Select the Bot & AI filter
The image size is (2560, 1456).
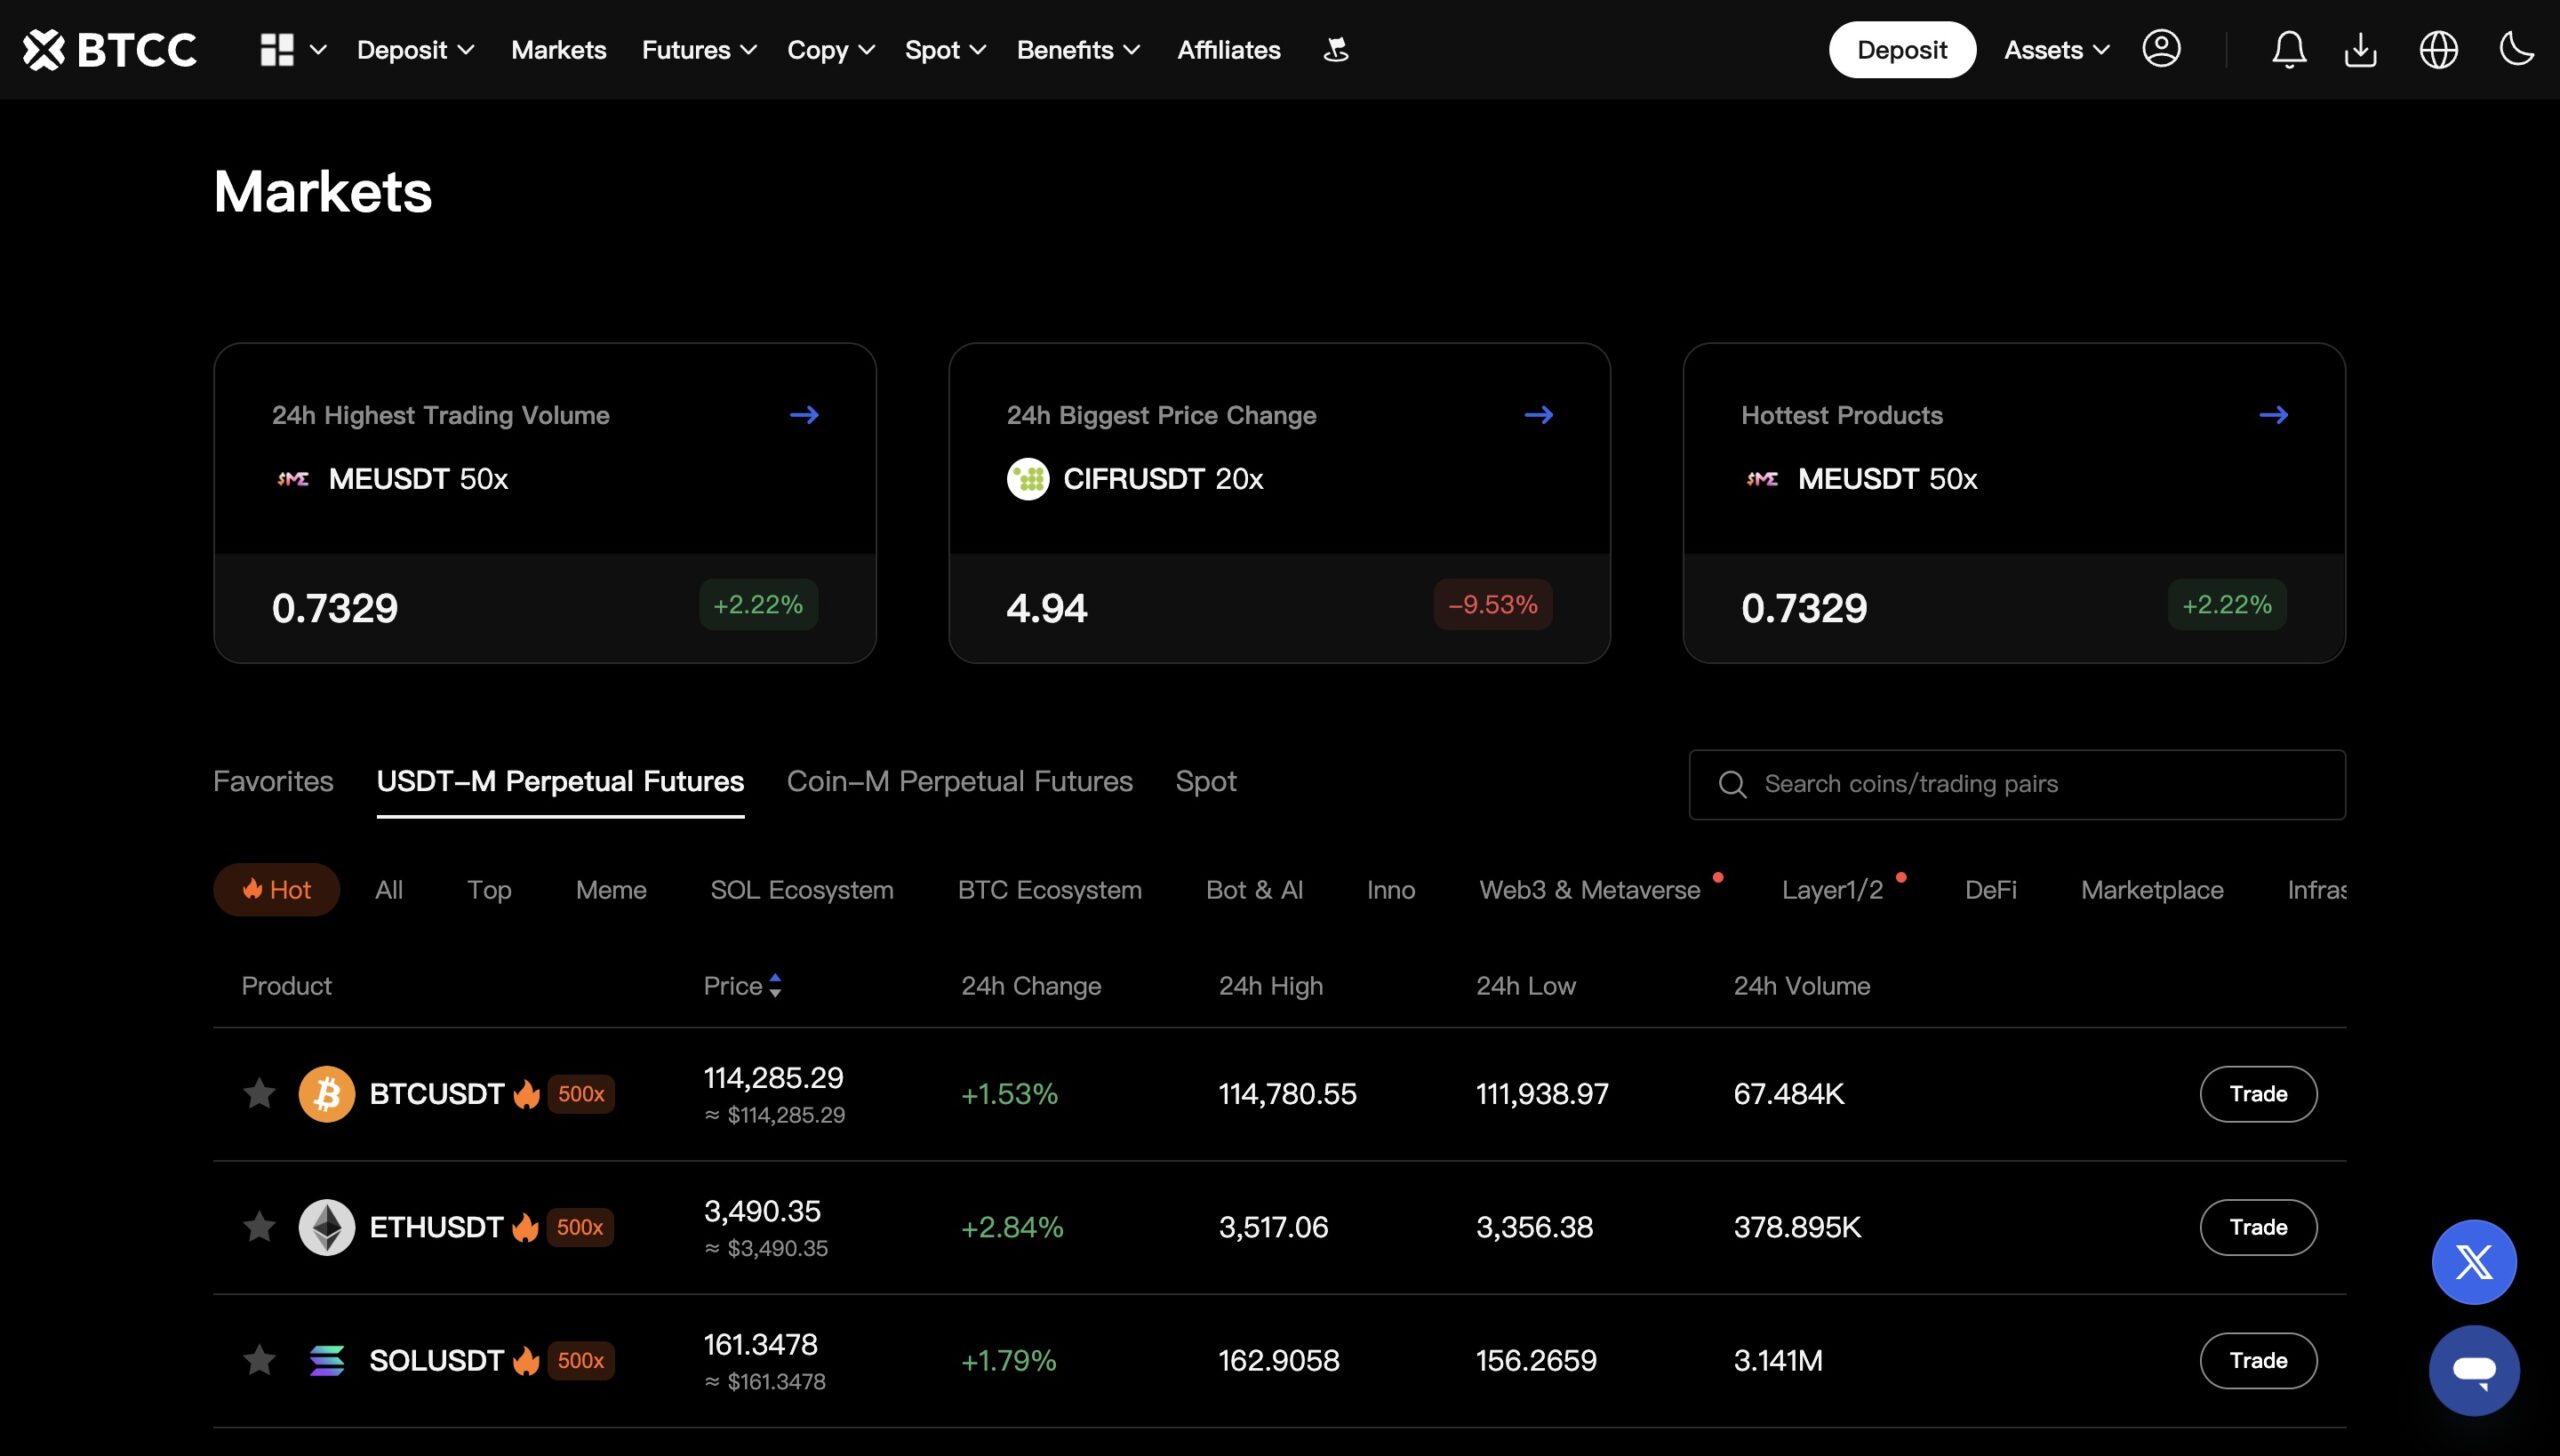click(x=1254, y=890)
